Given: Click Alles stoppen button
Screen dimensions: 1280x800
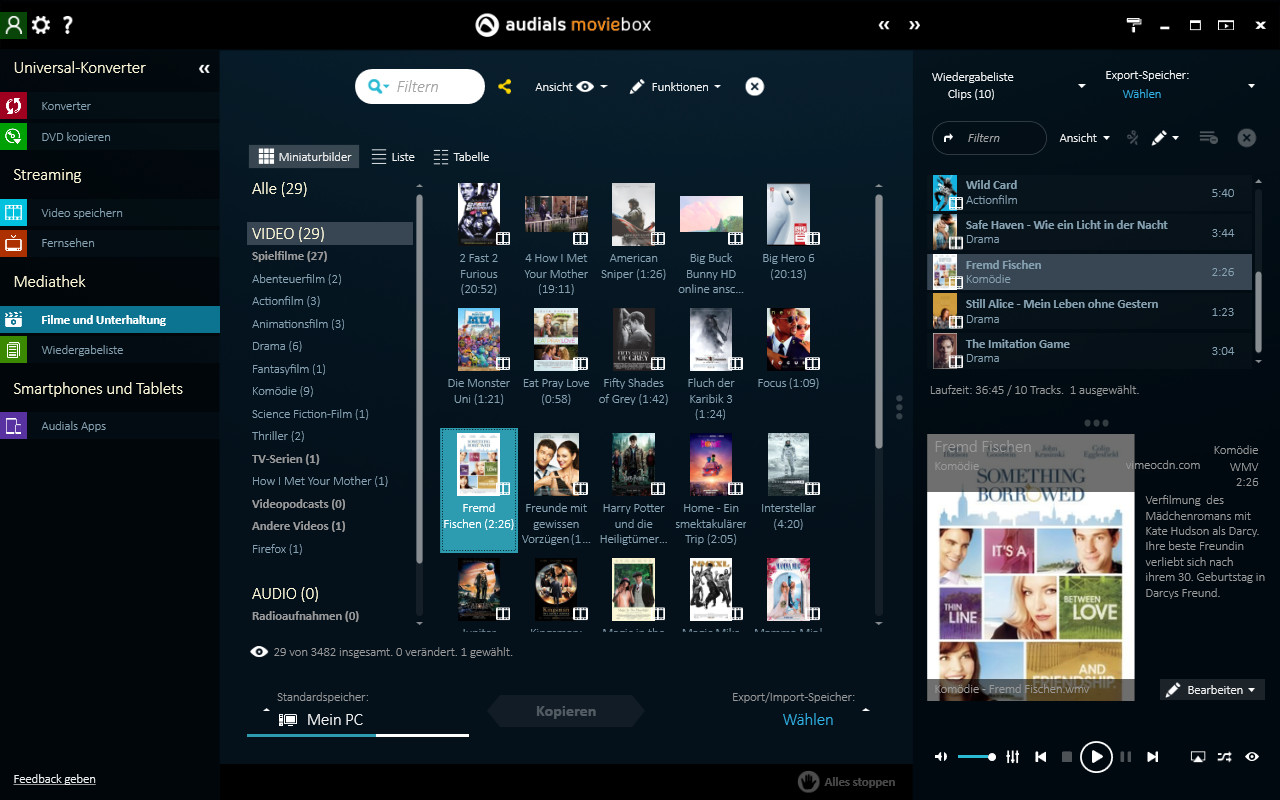Looking at the screenshot, I should 847,782.
